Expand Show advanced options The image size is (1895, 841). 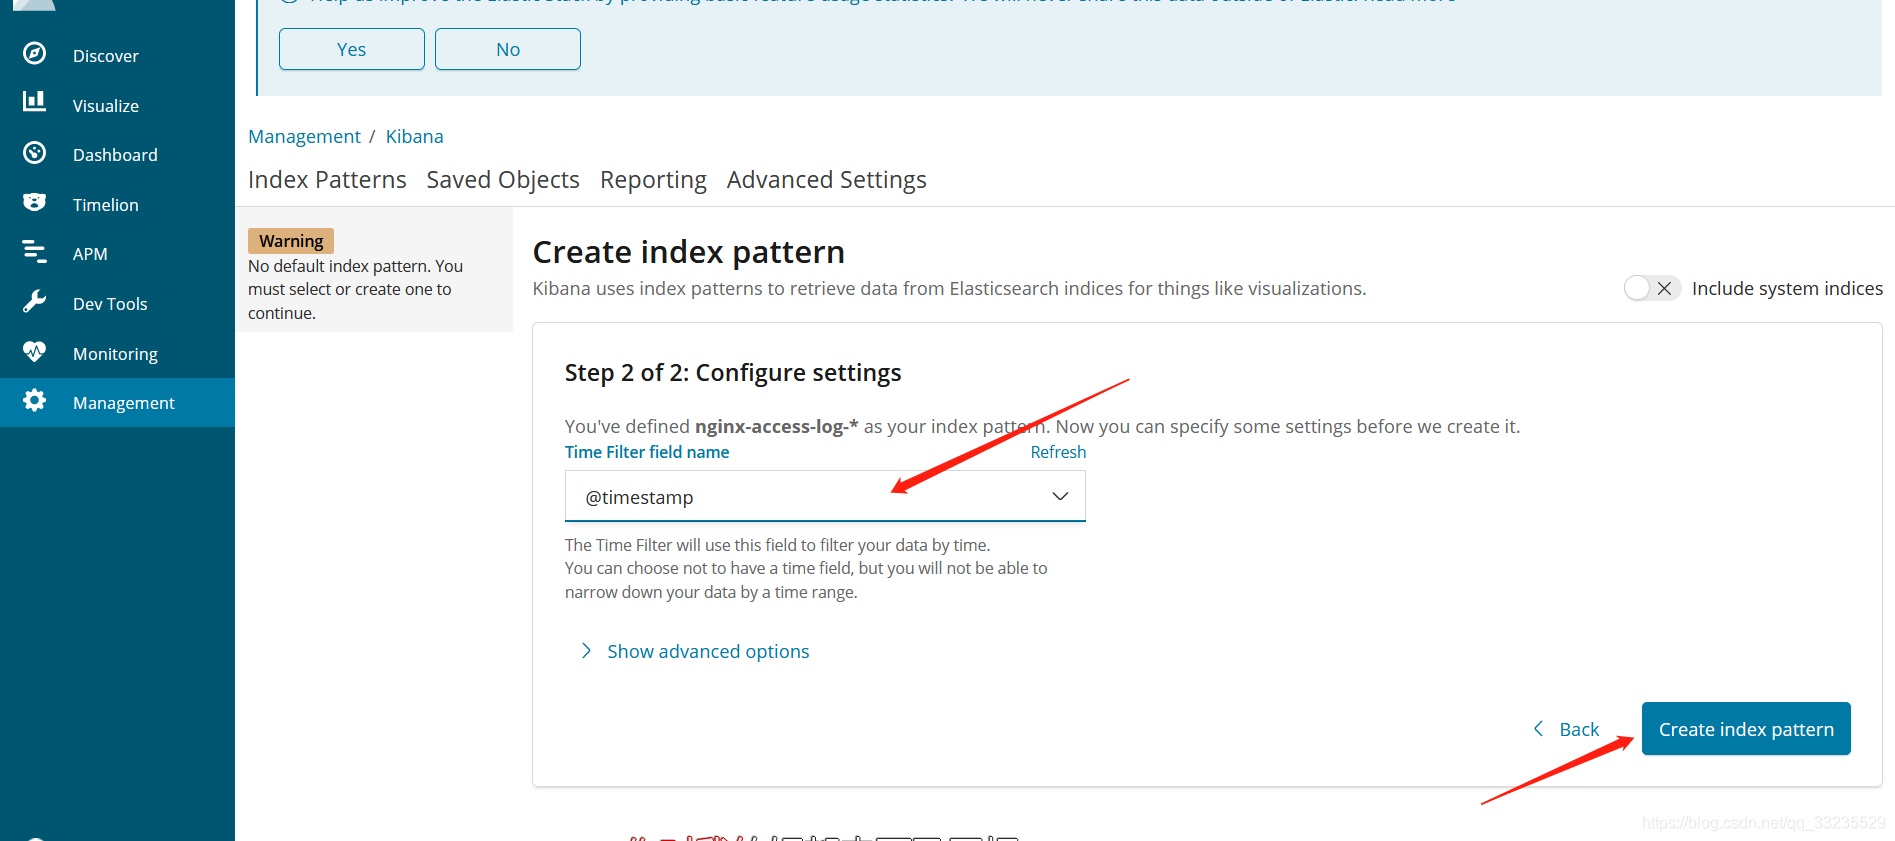coord(708,651)
